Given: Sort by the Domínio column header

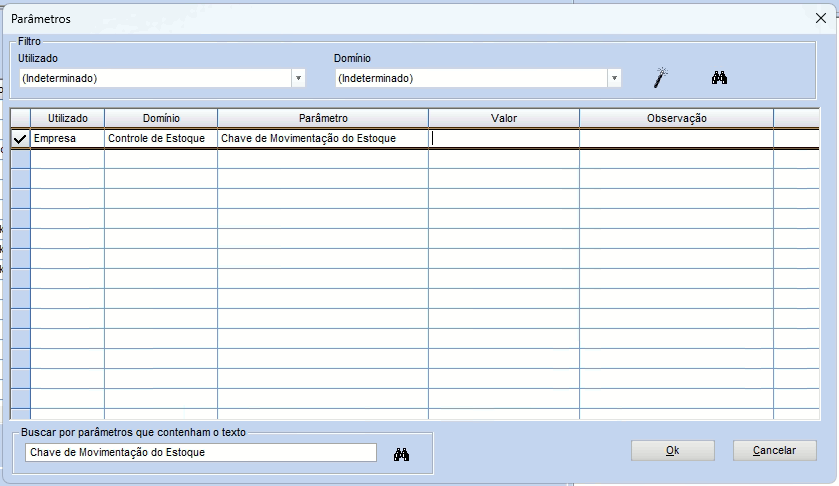Looking at the screenshot, I should [x=160, y=118].
